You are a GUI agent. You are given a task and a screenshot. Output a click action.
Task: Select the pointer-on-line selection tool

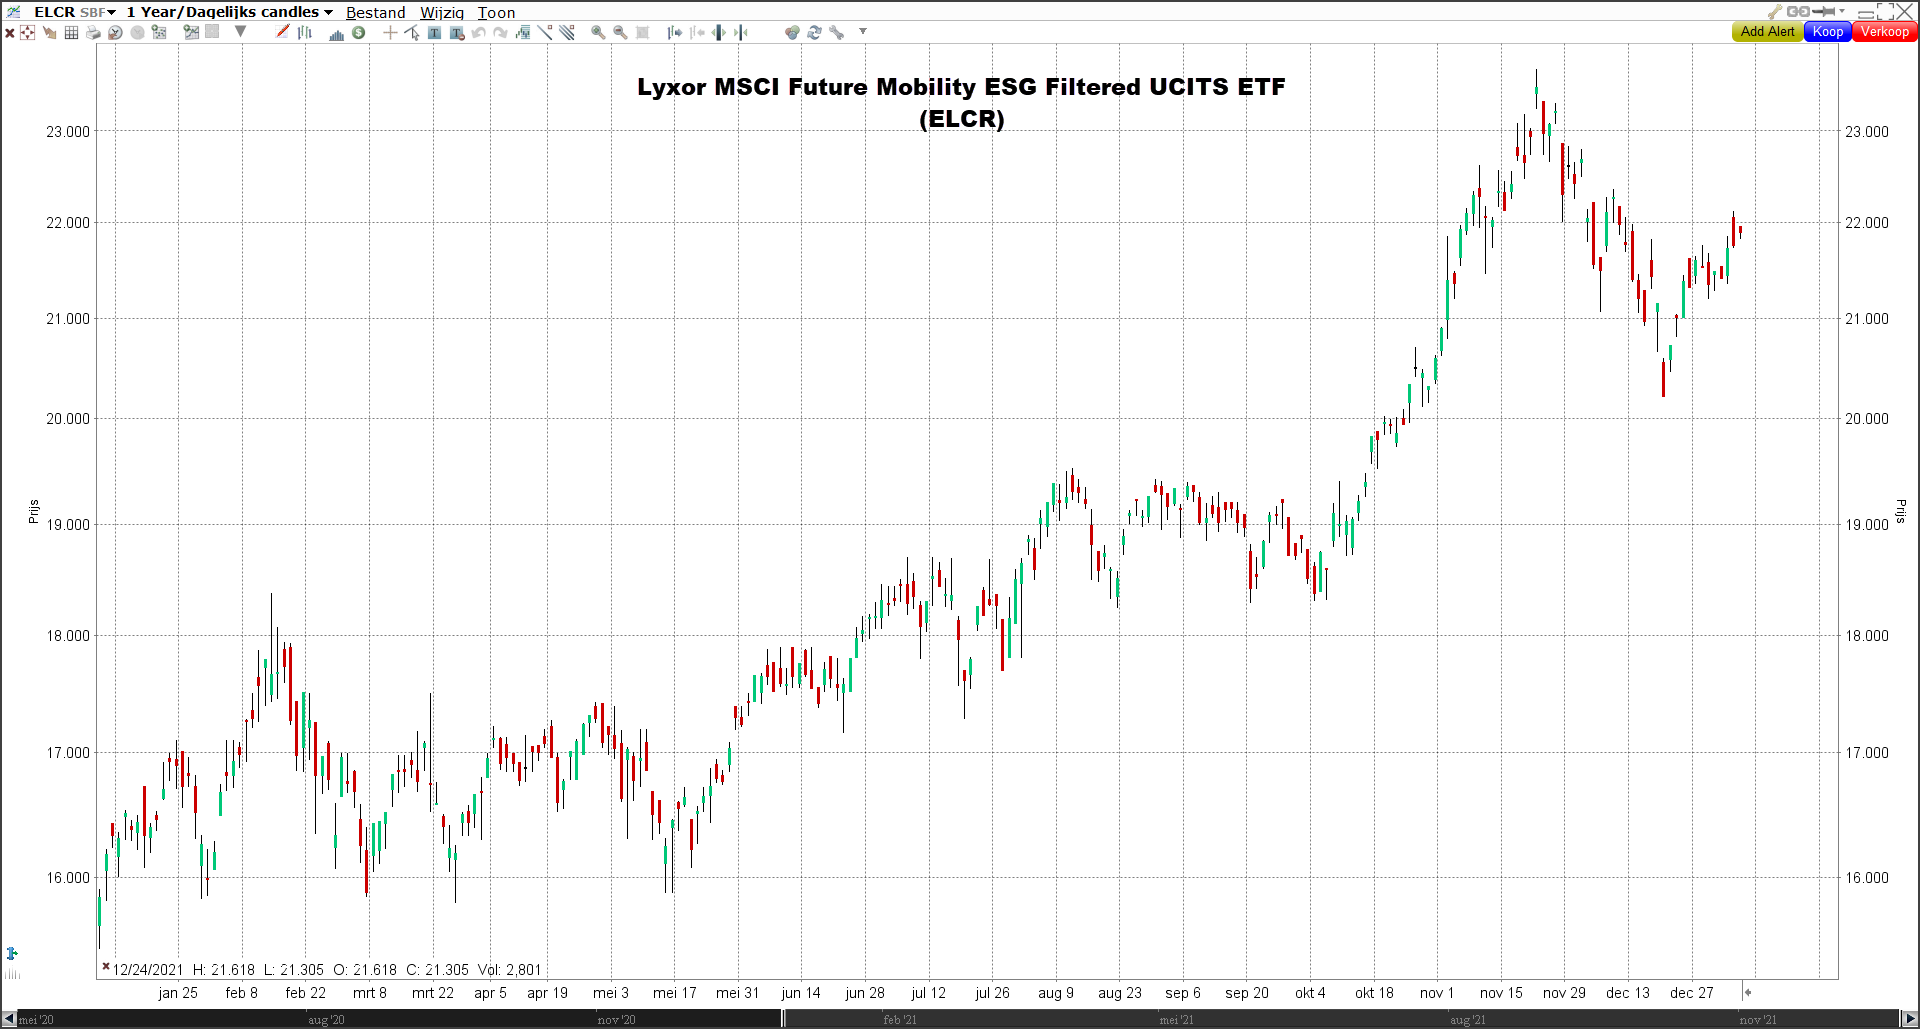coord(412,33)
